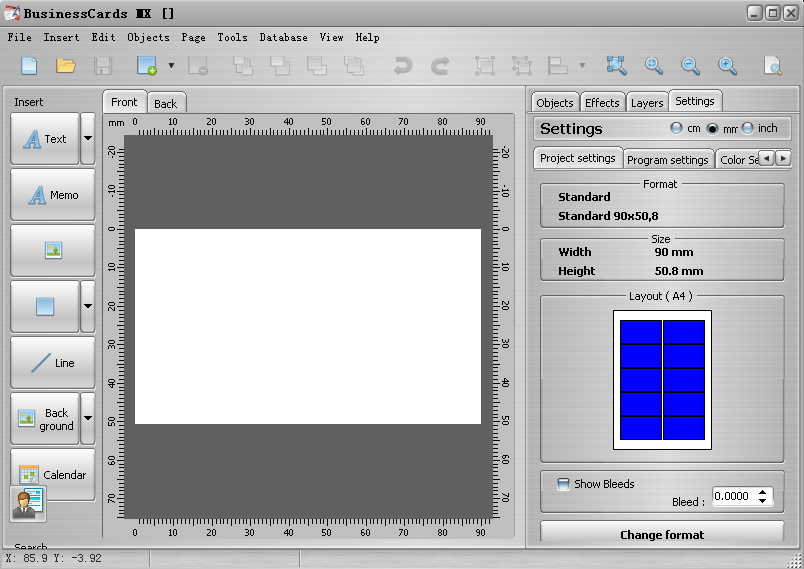Enable the Show Bleeds checkbox
The width and height of the screenshot is (804, 569).
[x=564, y=484]
